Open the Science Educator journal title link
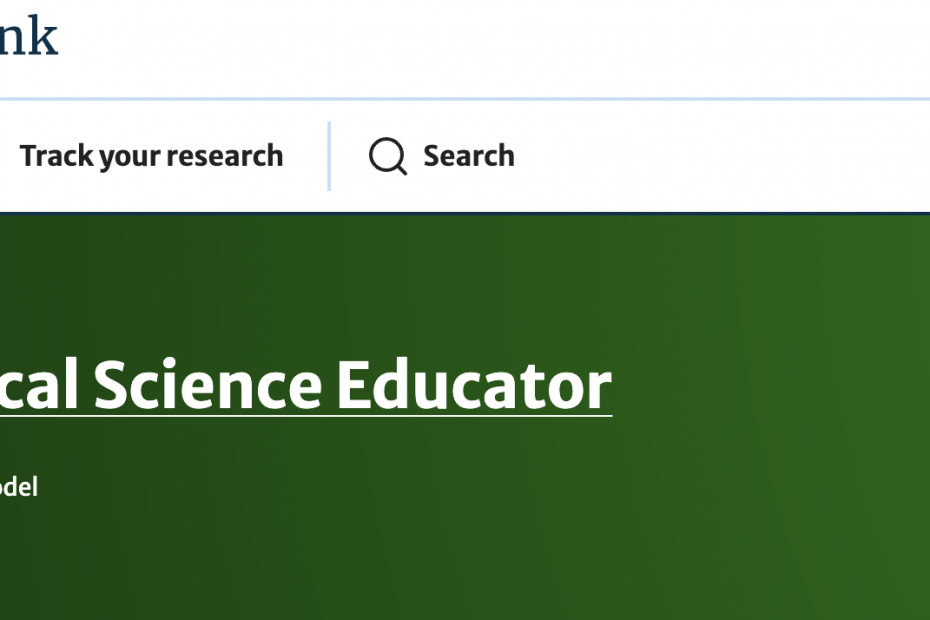Viewport: 930px width, 620px height. pyautogui.click(x=306, y=385)
